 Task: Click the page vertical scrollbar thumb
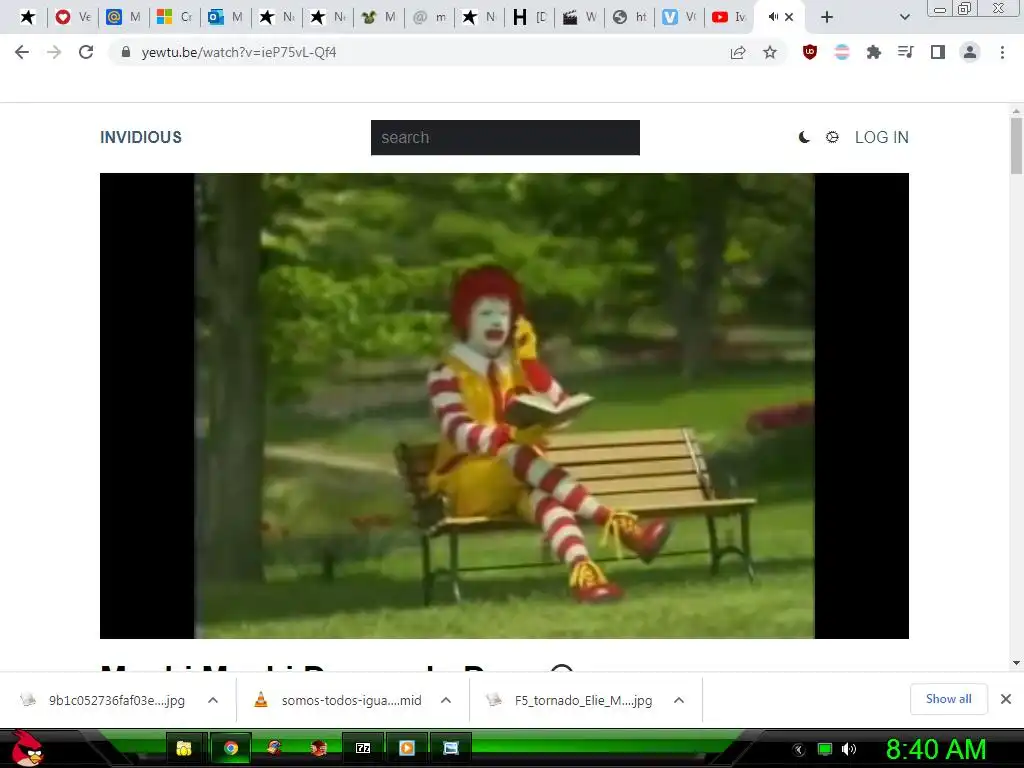pyautogui.click(x=1016, y=145)
